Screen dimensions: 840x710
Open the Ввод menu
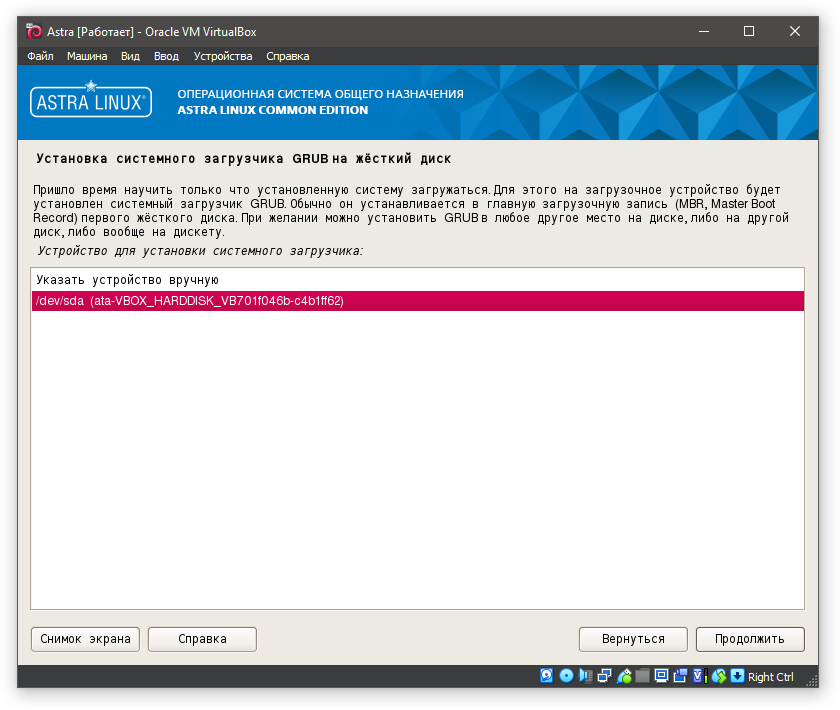166,56
